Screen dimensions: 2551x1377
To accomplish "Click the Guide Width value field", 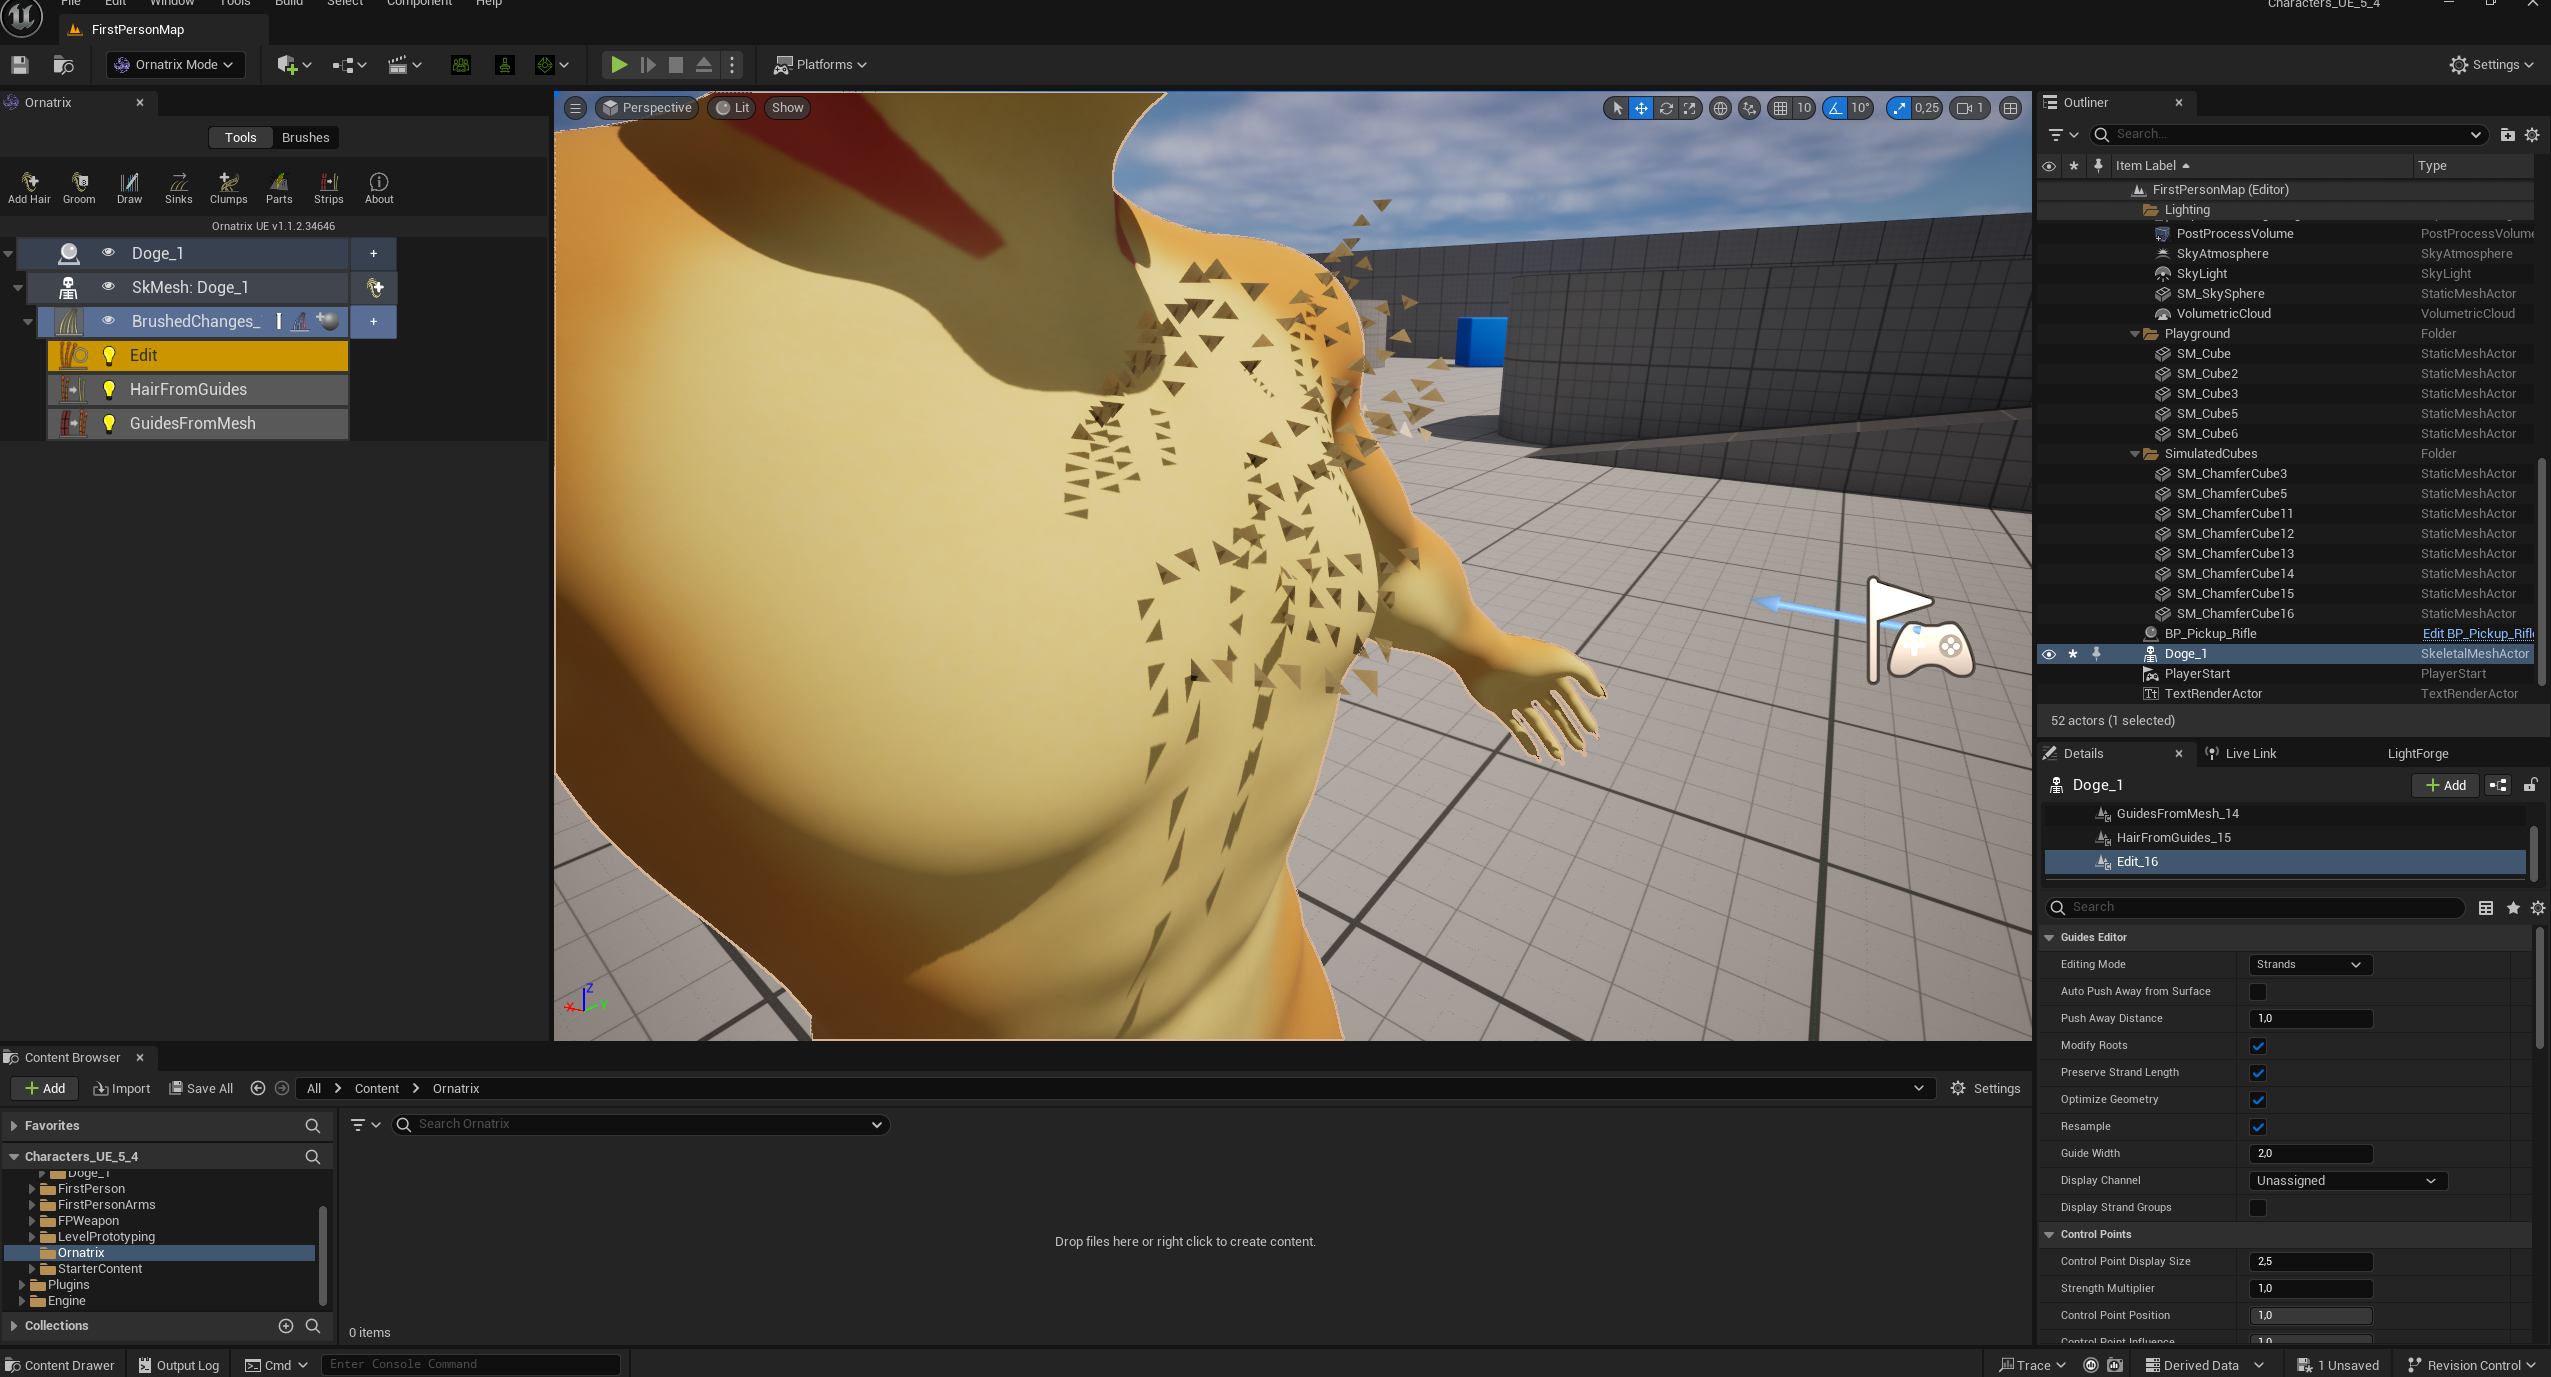I will pyautogui.click(x=2309, y=1154).
